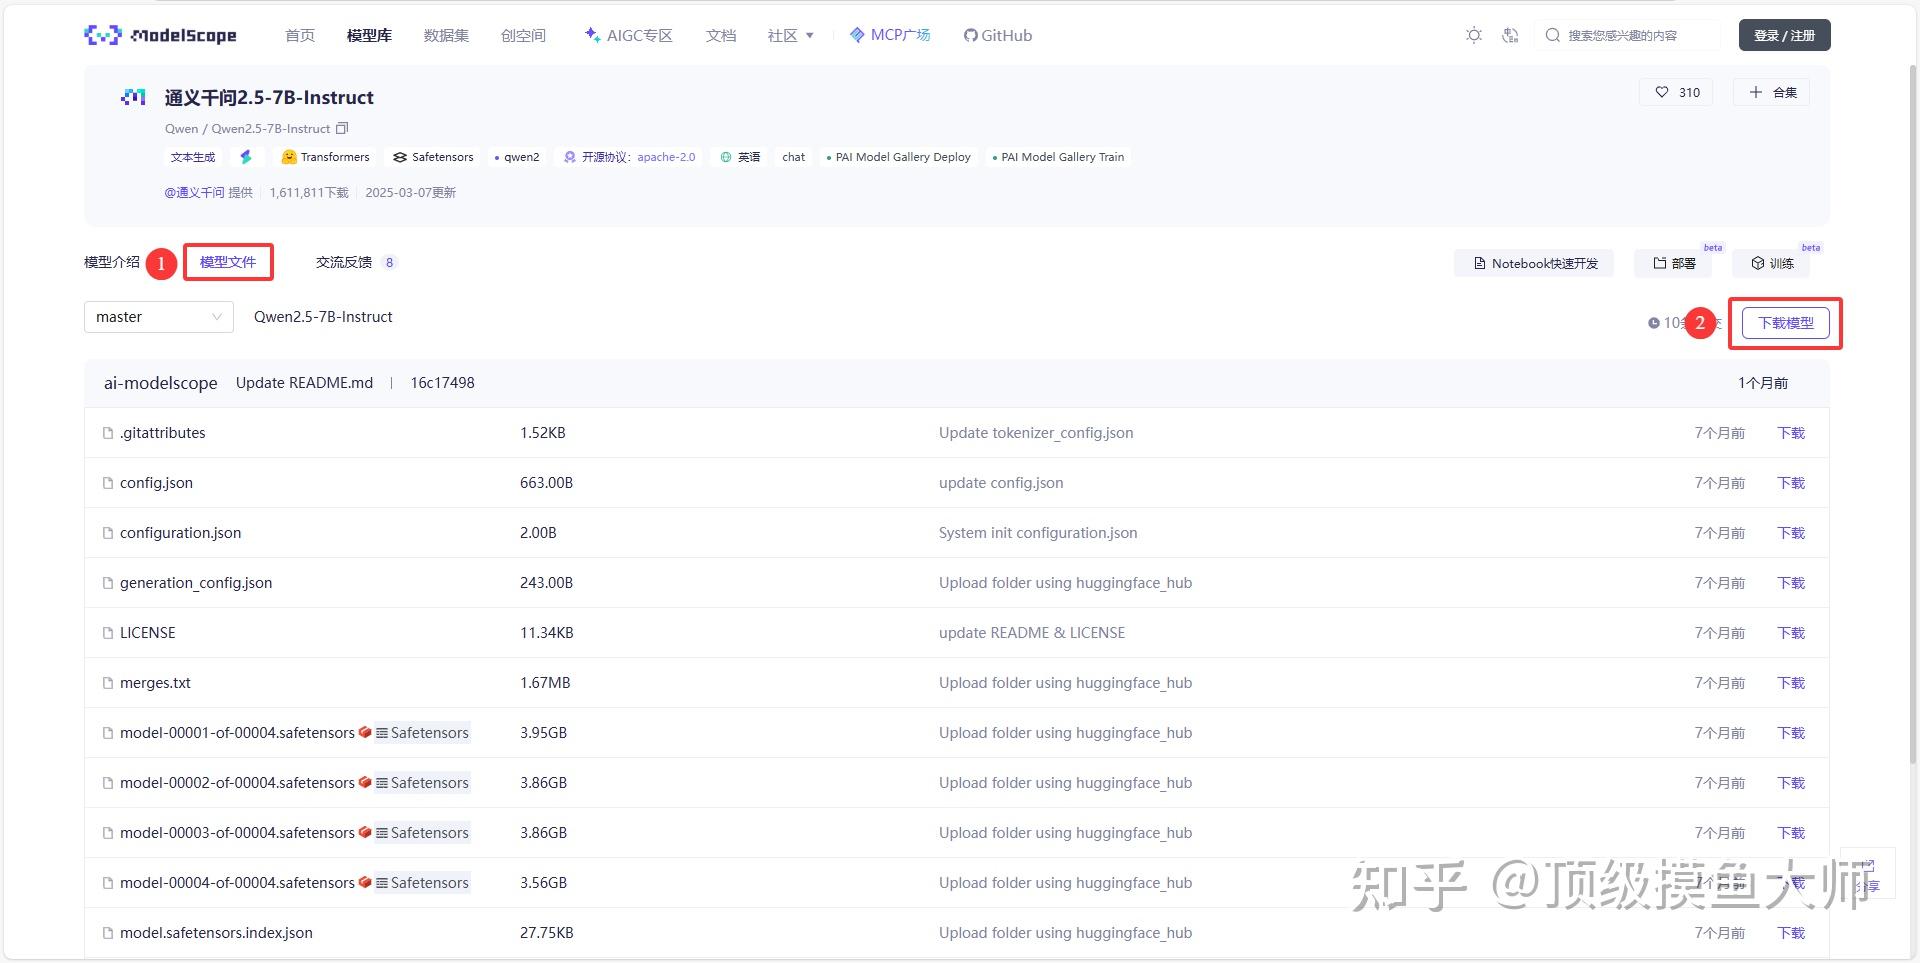Switch to the 模型文件 tab
The image size is (1920, 963).
click(228, 262)
